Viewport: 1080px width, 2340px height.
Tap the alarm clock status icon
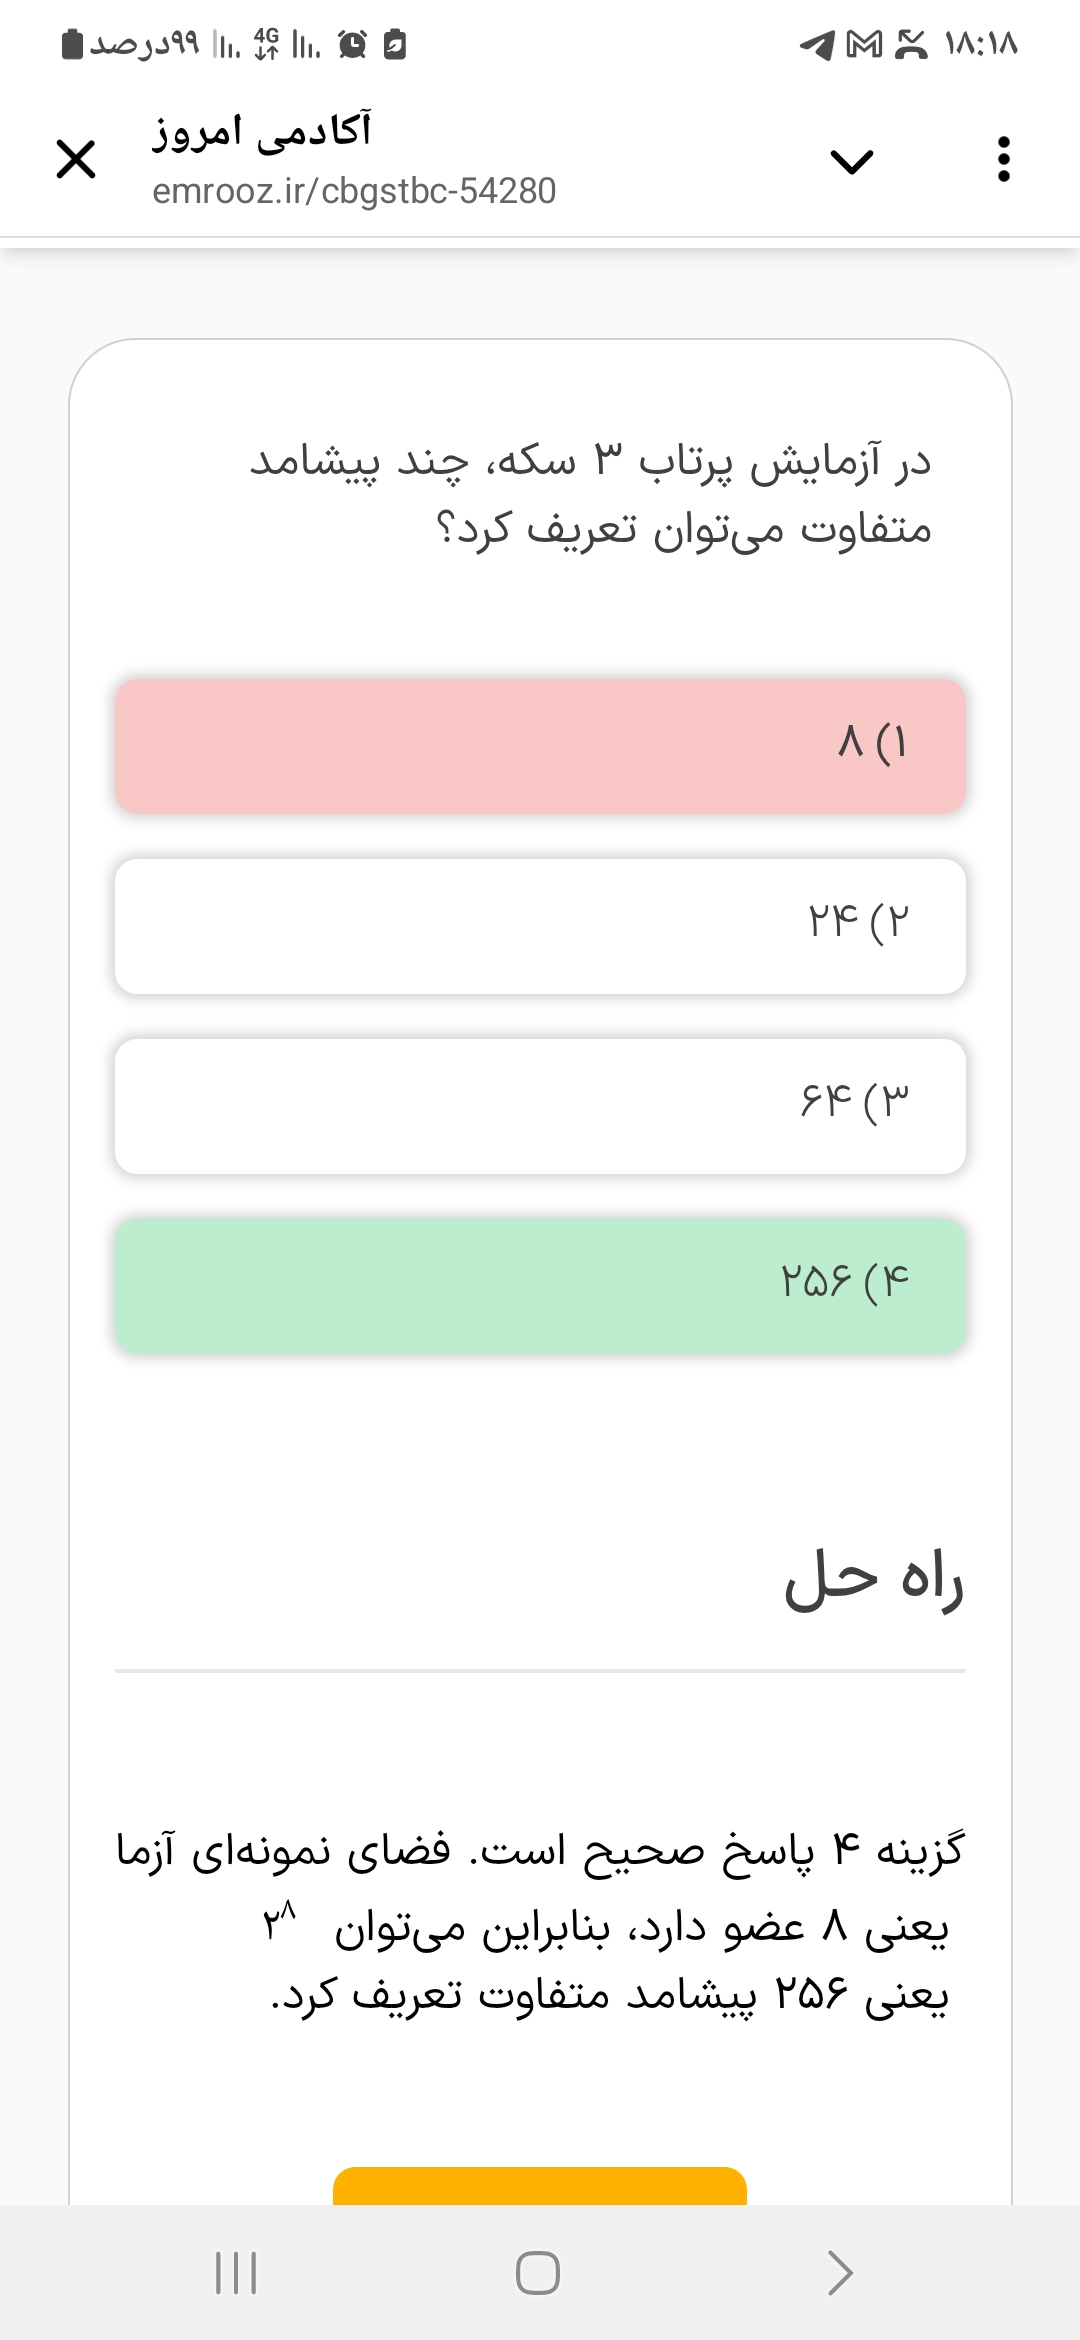pos(352,45)
